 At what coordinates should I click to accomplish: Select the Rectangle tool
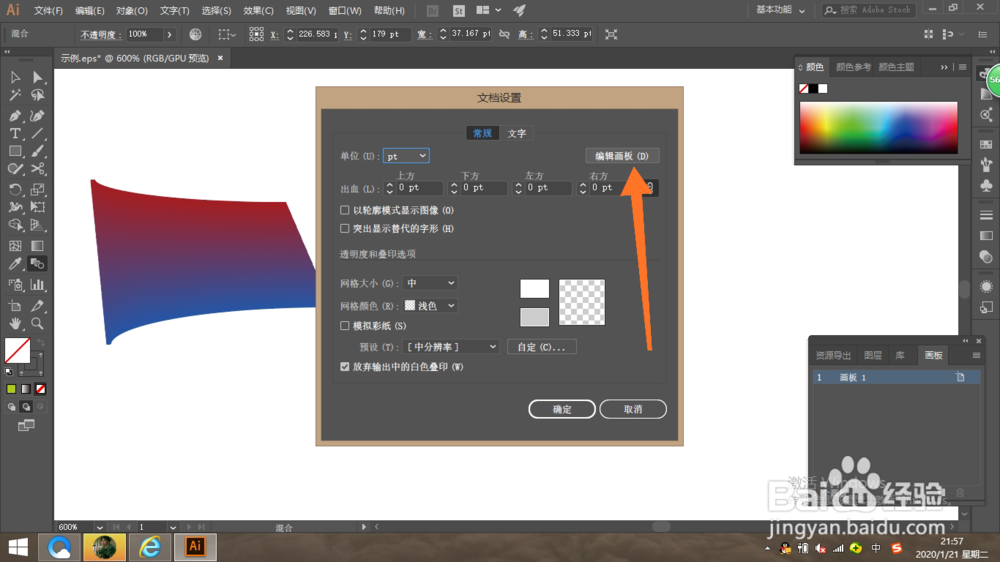(15, 151)
